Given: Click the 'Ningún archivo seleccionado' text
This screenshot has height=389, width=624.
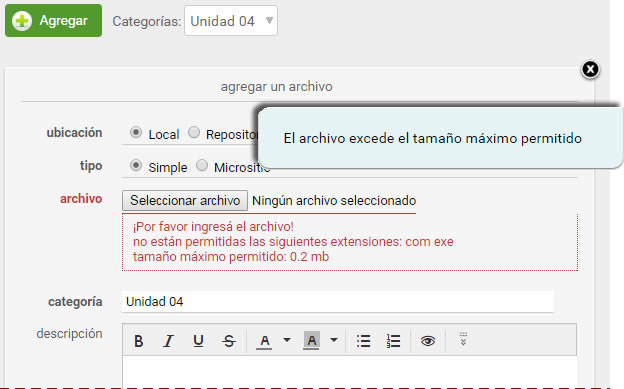Looking at the screenshot, I should pyautogui.click(x=334, y=201).
